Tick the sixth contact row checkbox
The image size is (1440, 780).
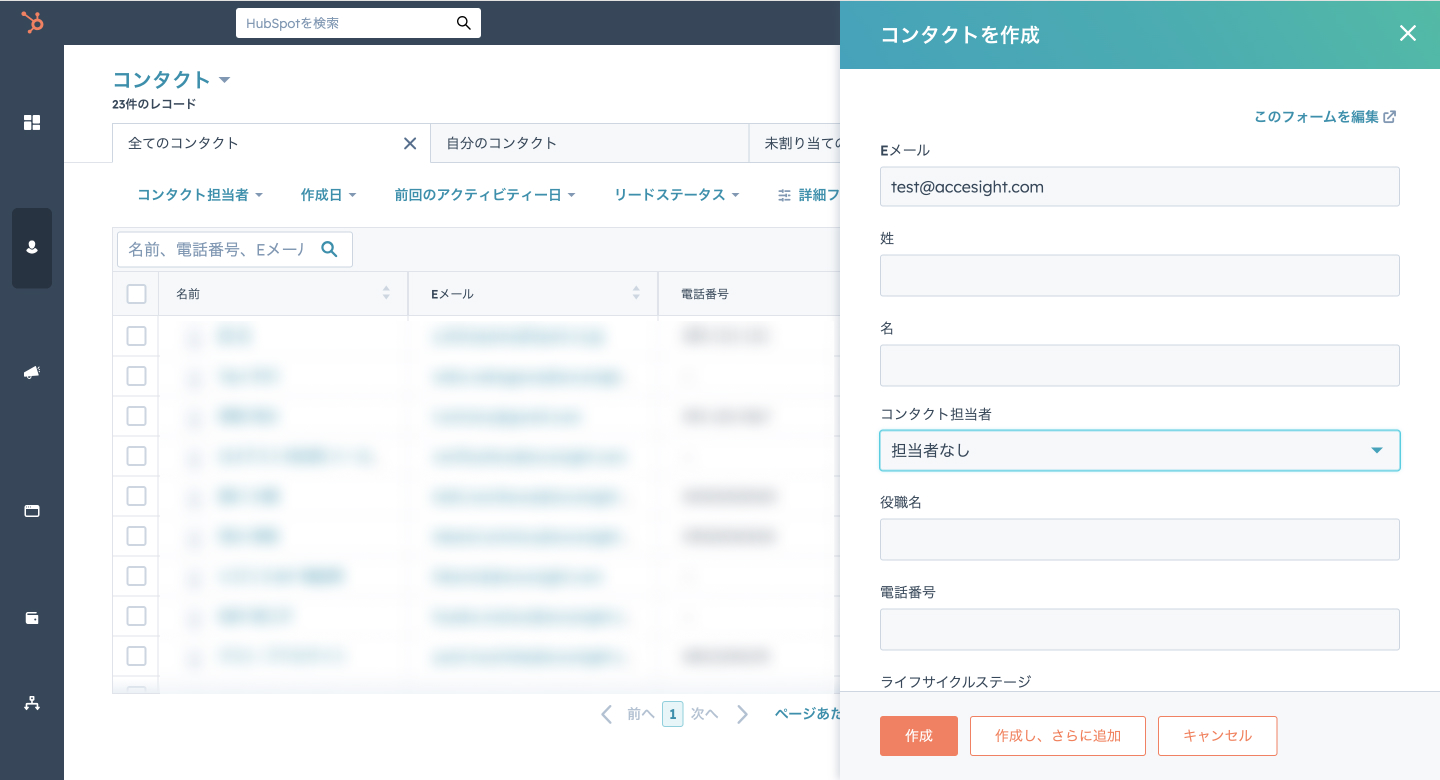[136, 536]
